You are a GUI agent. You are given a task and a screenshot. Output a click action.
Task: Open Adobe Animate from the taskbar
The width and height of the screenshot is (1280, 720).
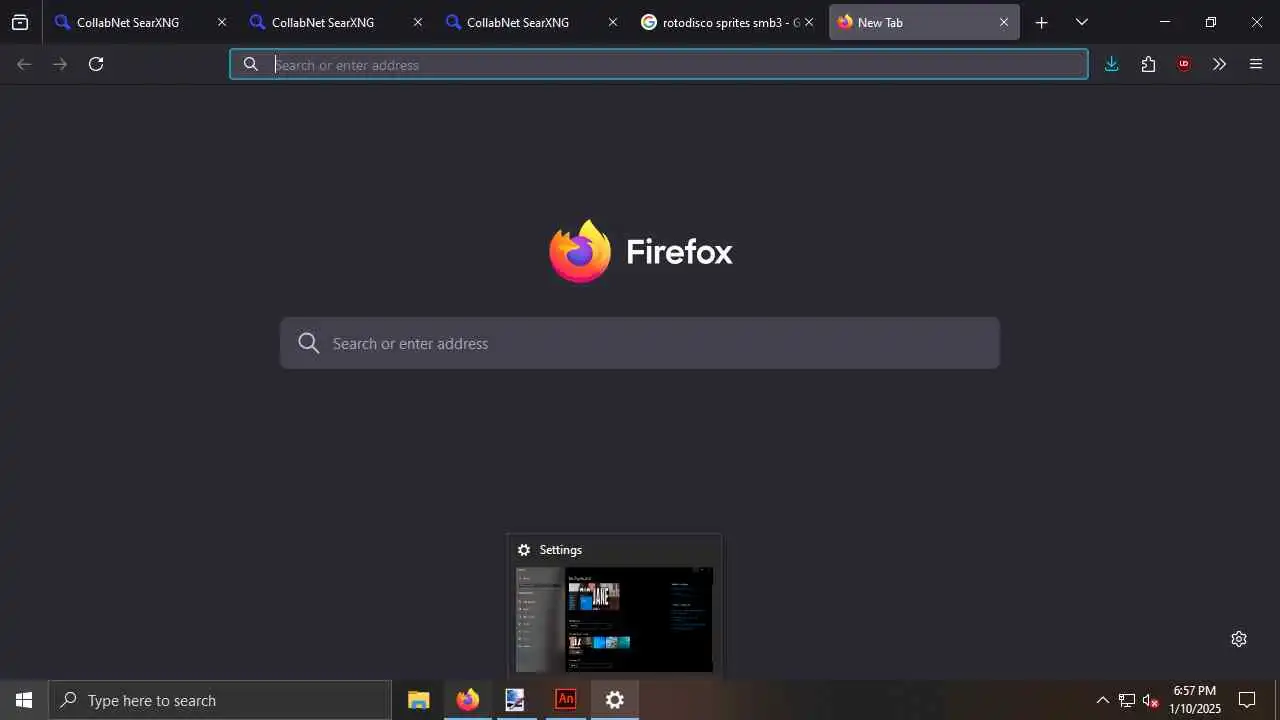[x=566, y=700]
